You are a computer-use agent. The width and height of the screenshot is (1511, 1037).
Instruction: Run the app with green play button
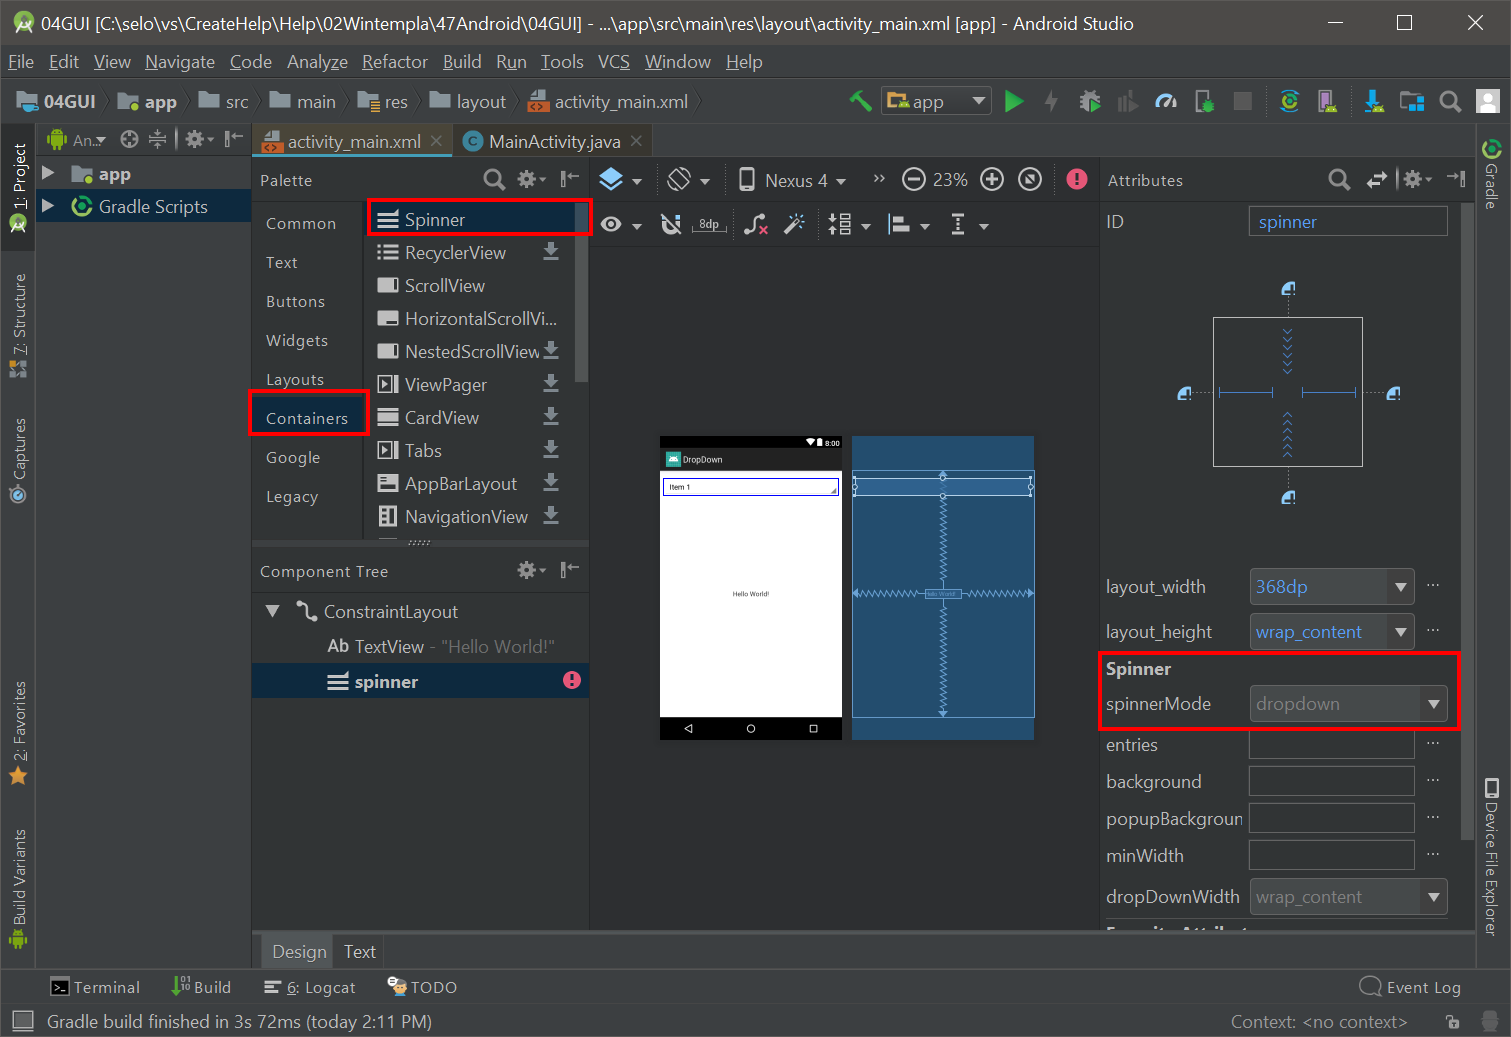click(1014, 101)
